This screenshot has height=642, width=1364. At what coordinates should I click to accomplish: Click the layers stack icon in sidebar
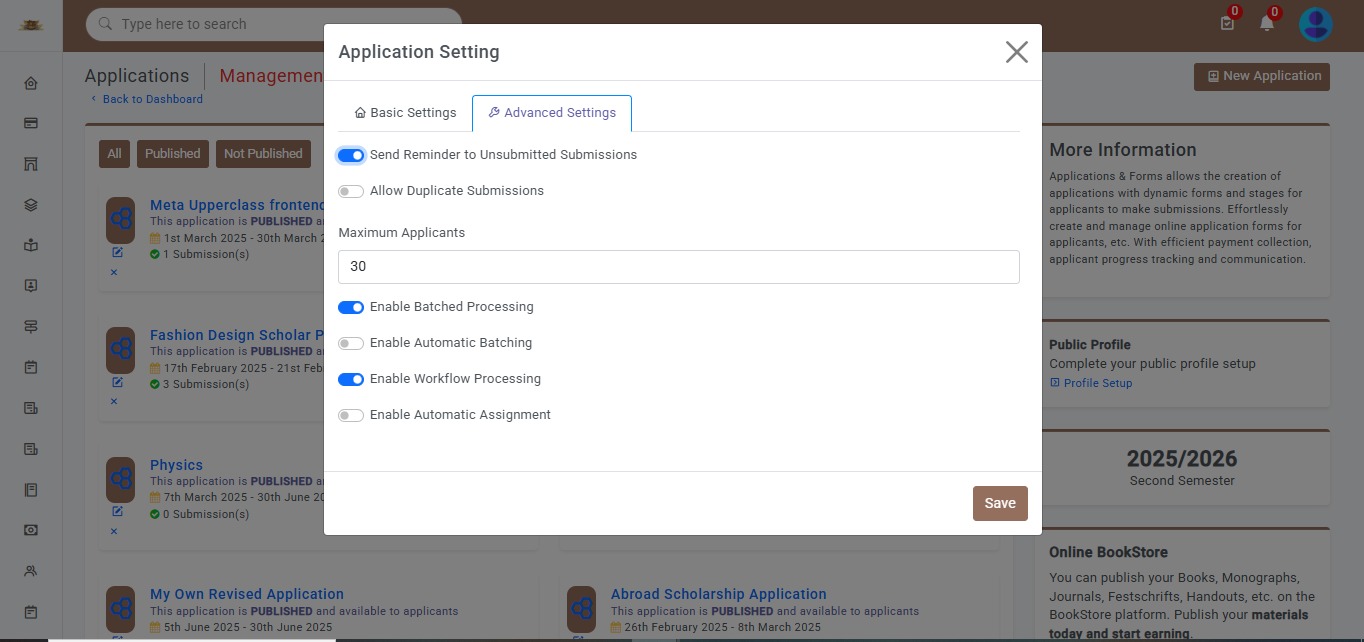tap(31, 205)
